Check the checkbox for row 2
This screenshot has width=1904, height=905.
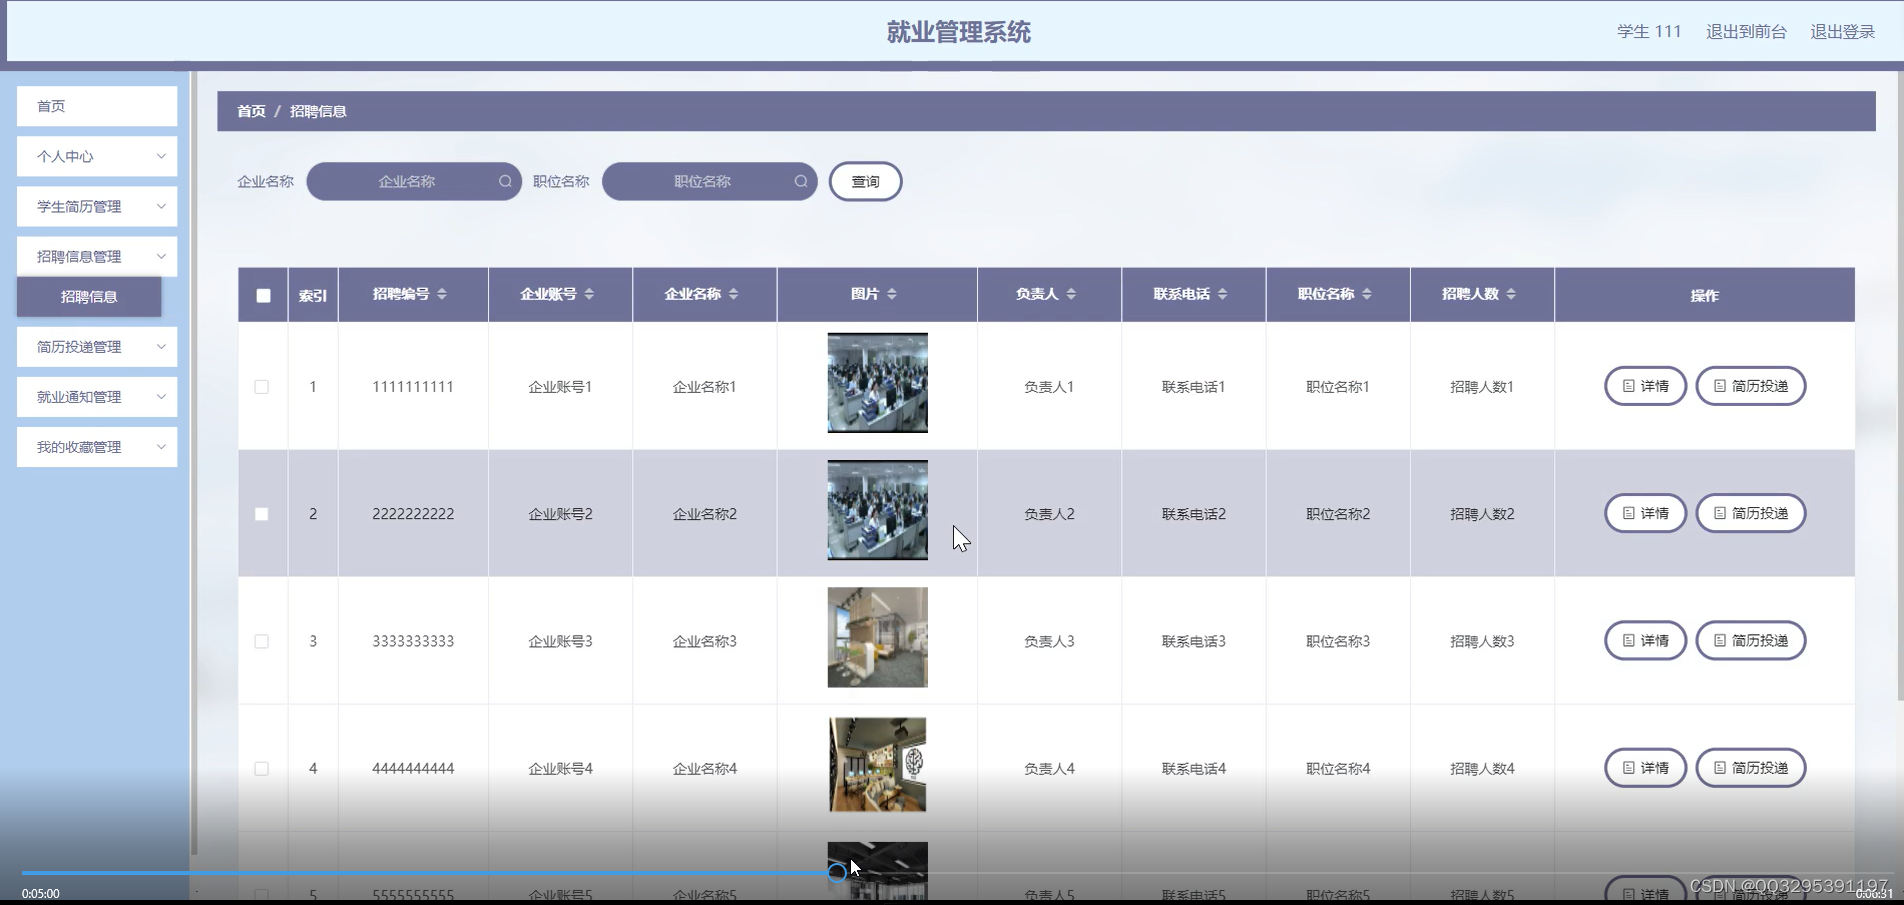(x=261, y=513)
